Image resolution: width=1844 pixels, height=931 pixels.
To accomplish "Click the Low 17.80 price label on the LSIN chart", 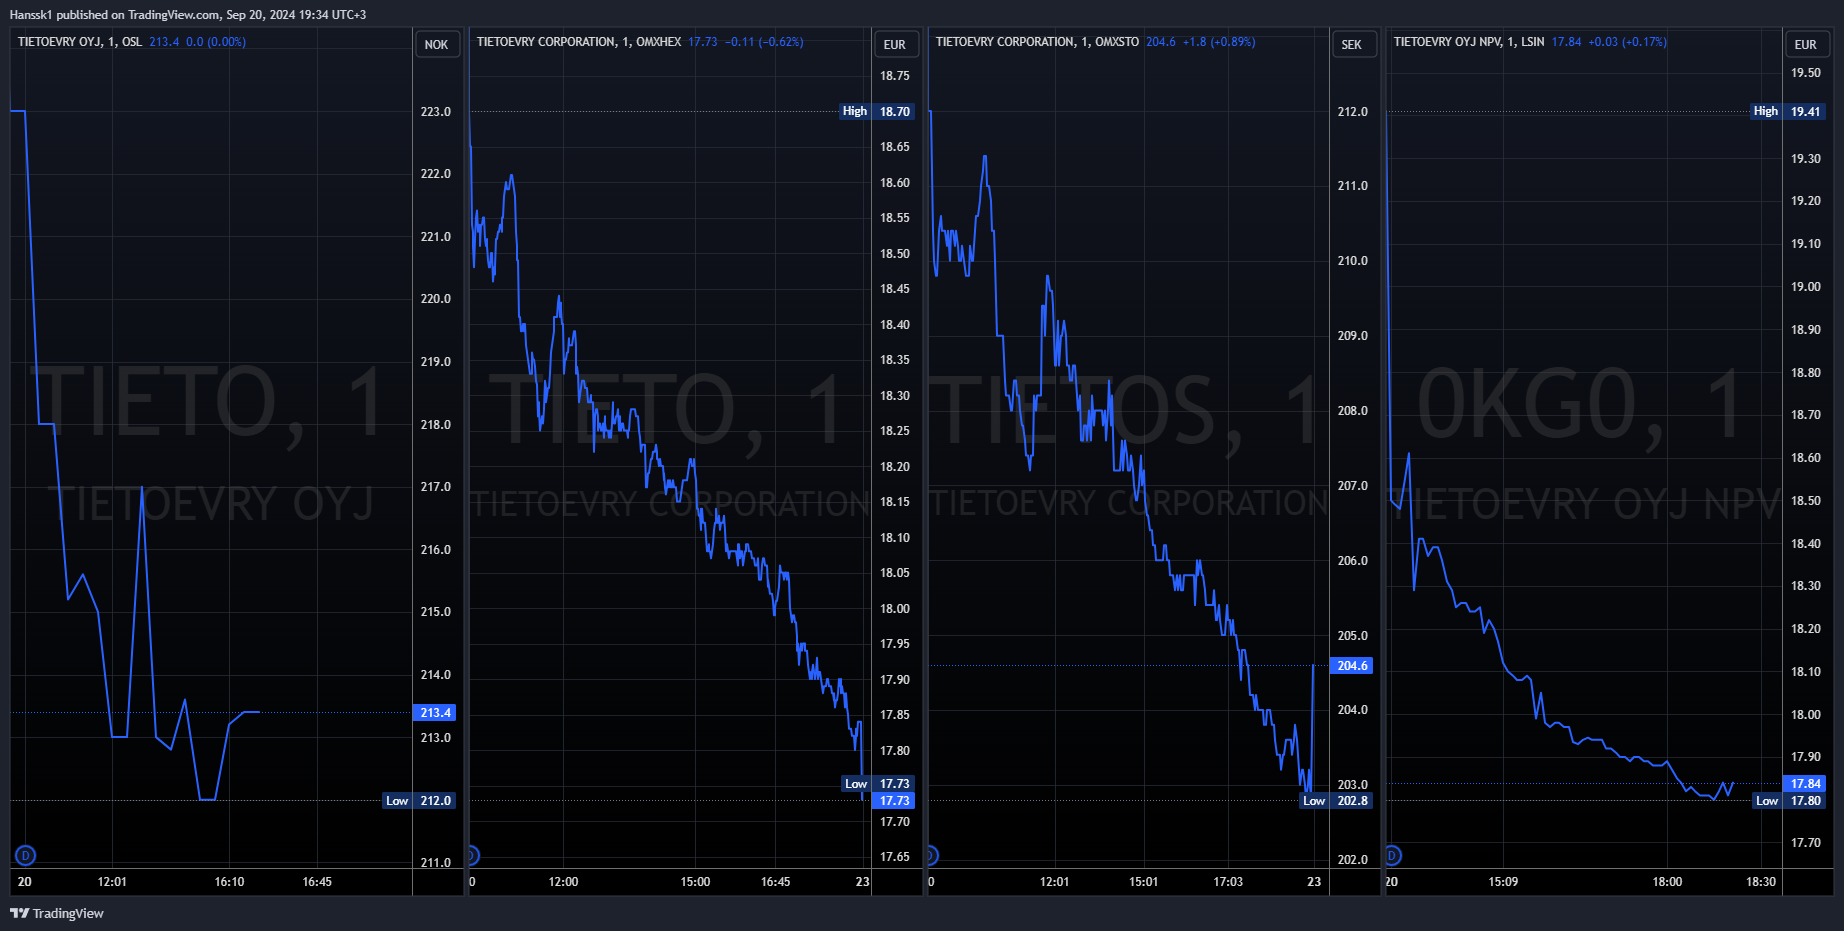I will coord(1791,801).
